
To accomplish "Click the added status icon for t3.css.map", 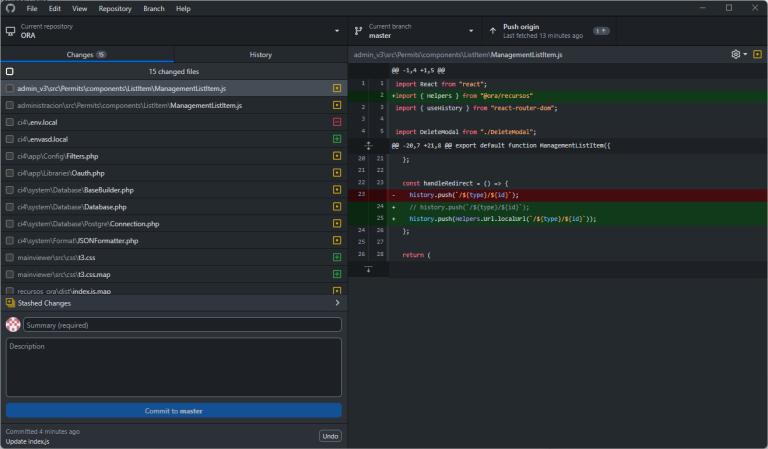I will tap(337, 274).
